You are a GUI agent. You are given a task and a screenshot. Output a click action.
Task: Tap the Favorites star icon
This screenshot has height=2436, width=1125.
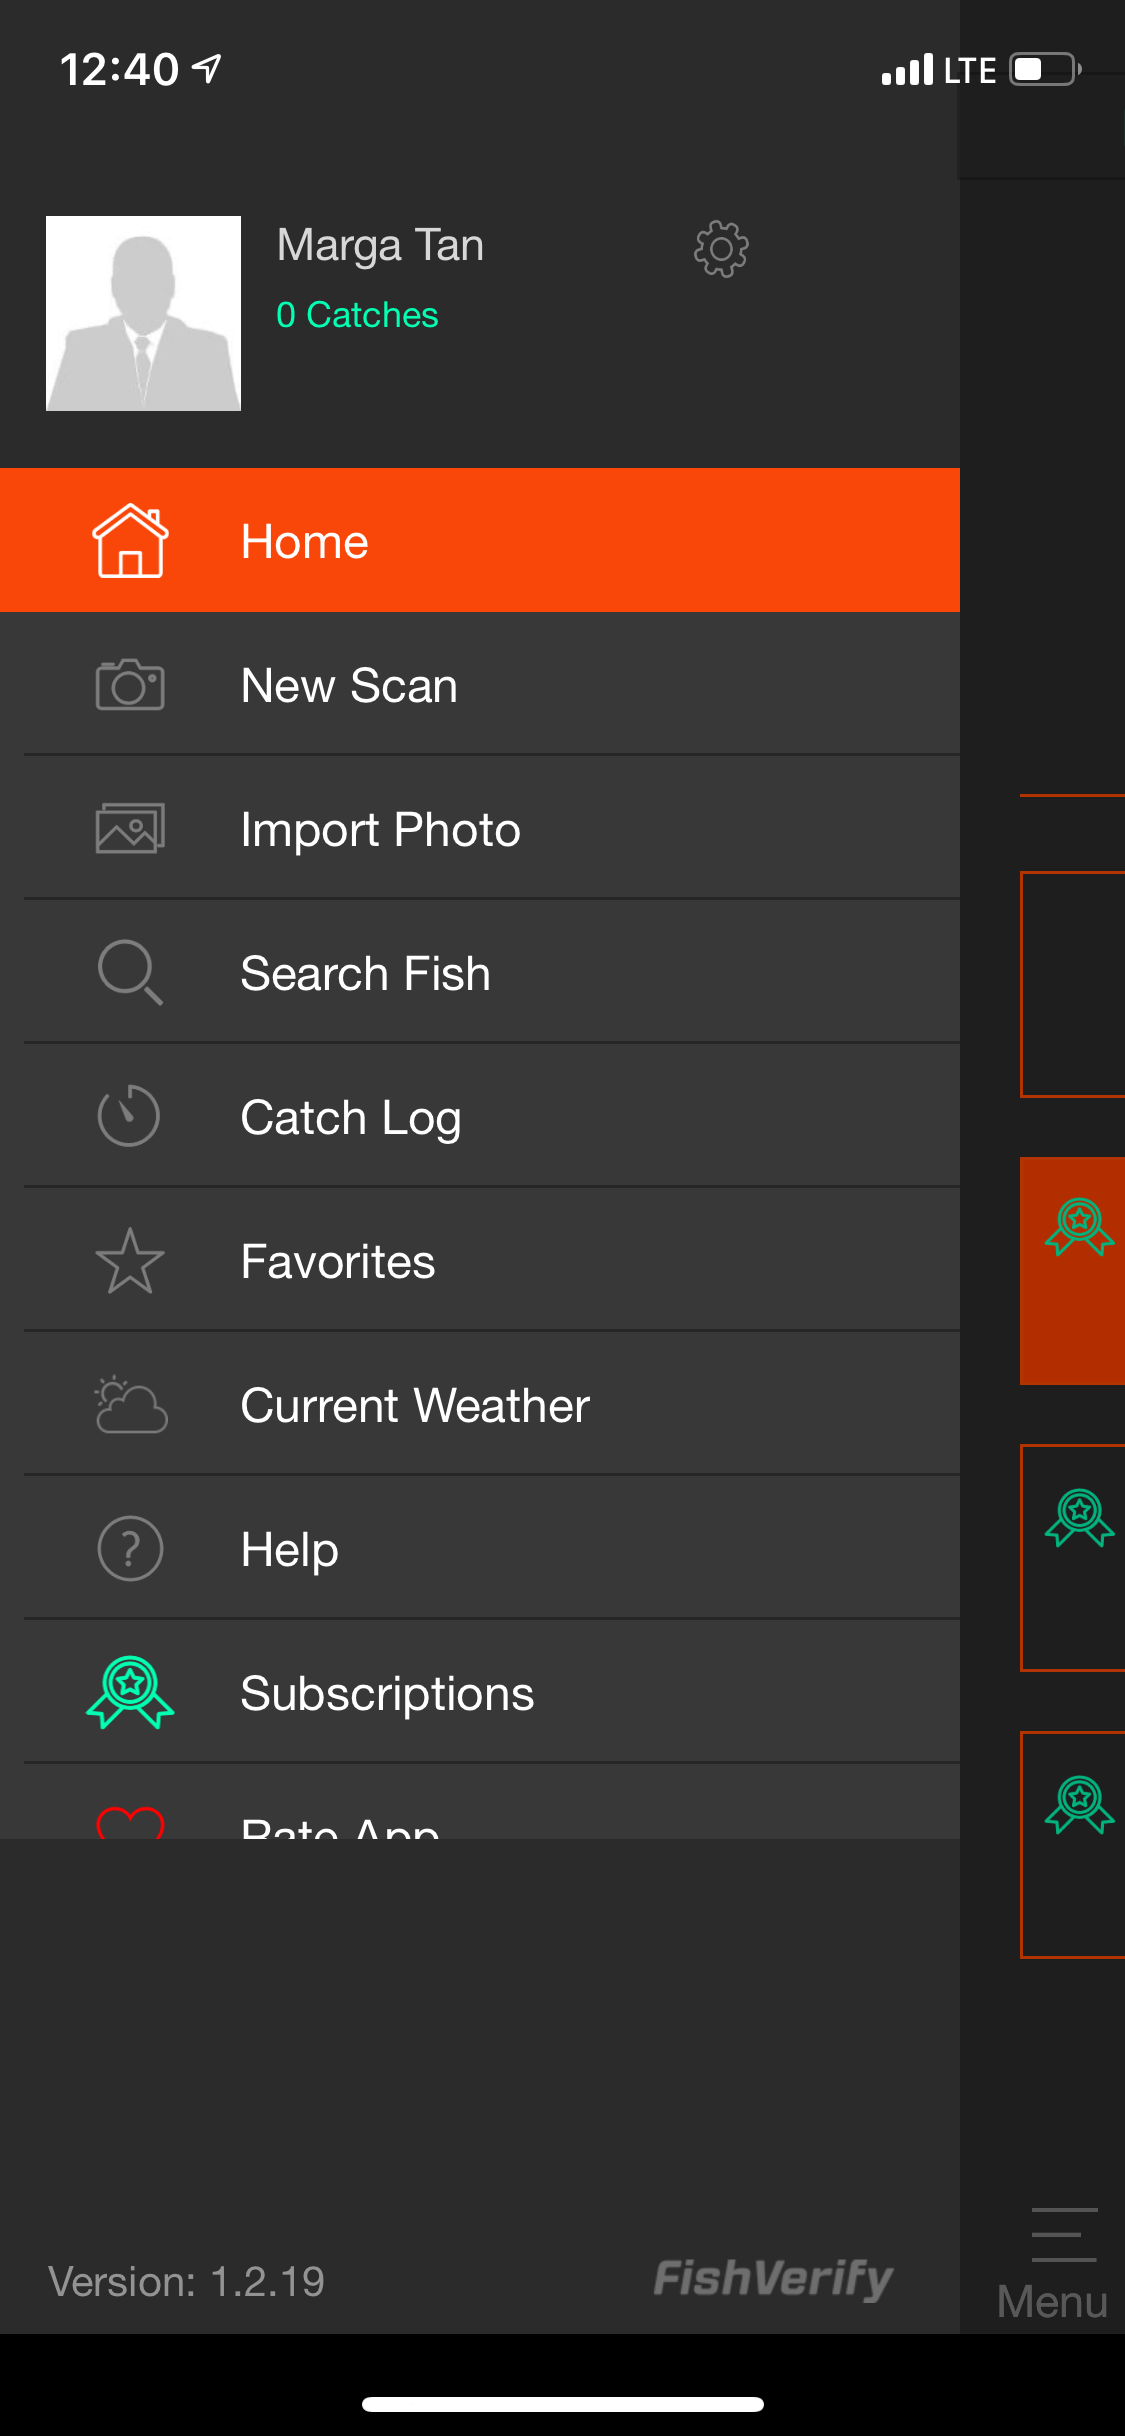coord(130,1261)
